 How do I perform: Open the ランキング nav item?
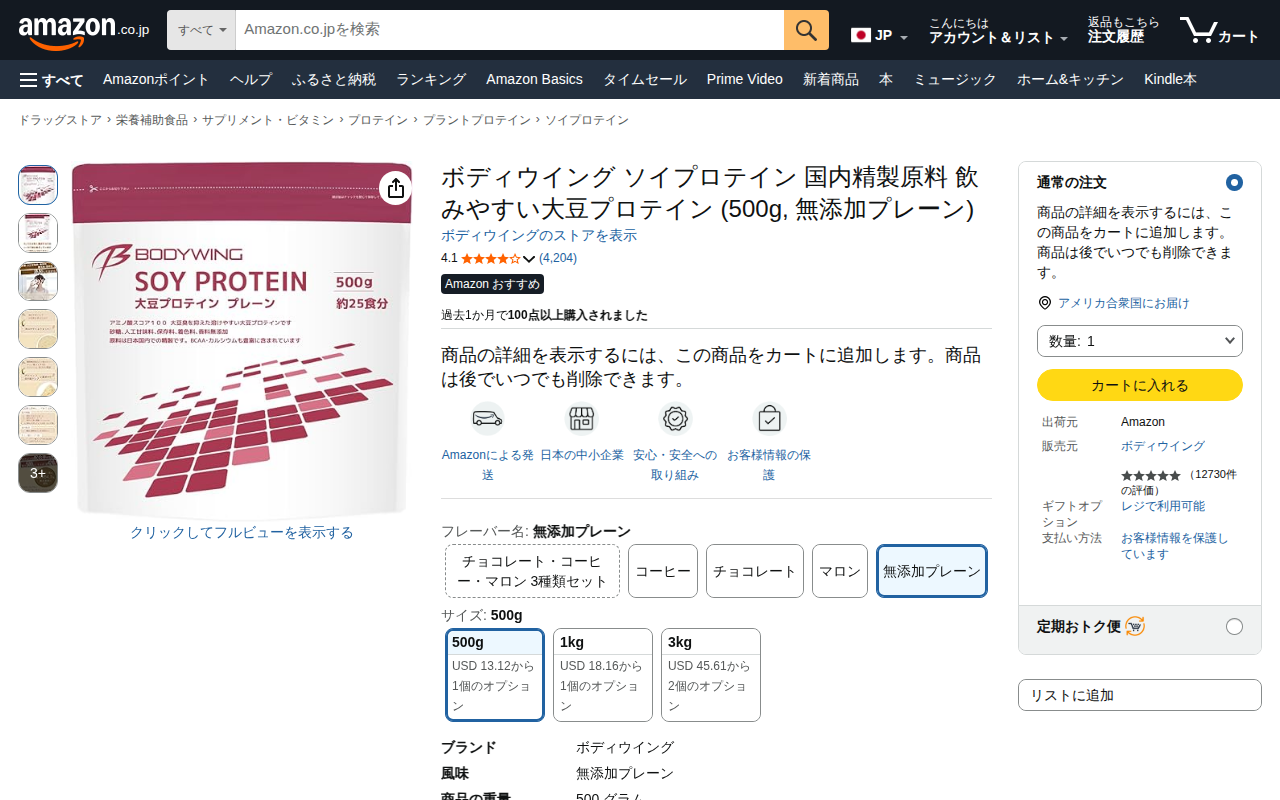point(431,80)
